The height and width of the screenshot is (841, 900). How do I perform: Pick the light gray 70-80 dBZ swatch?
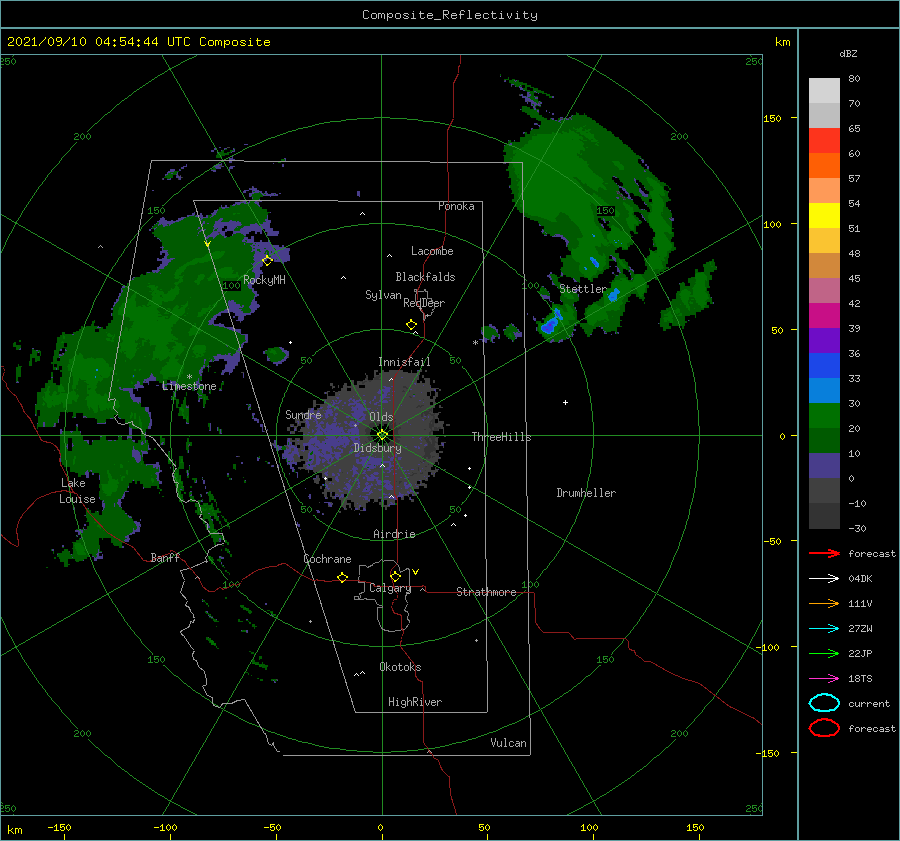[x=824, y=91]
